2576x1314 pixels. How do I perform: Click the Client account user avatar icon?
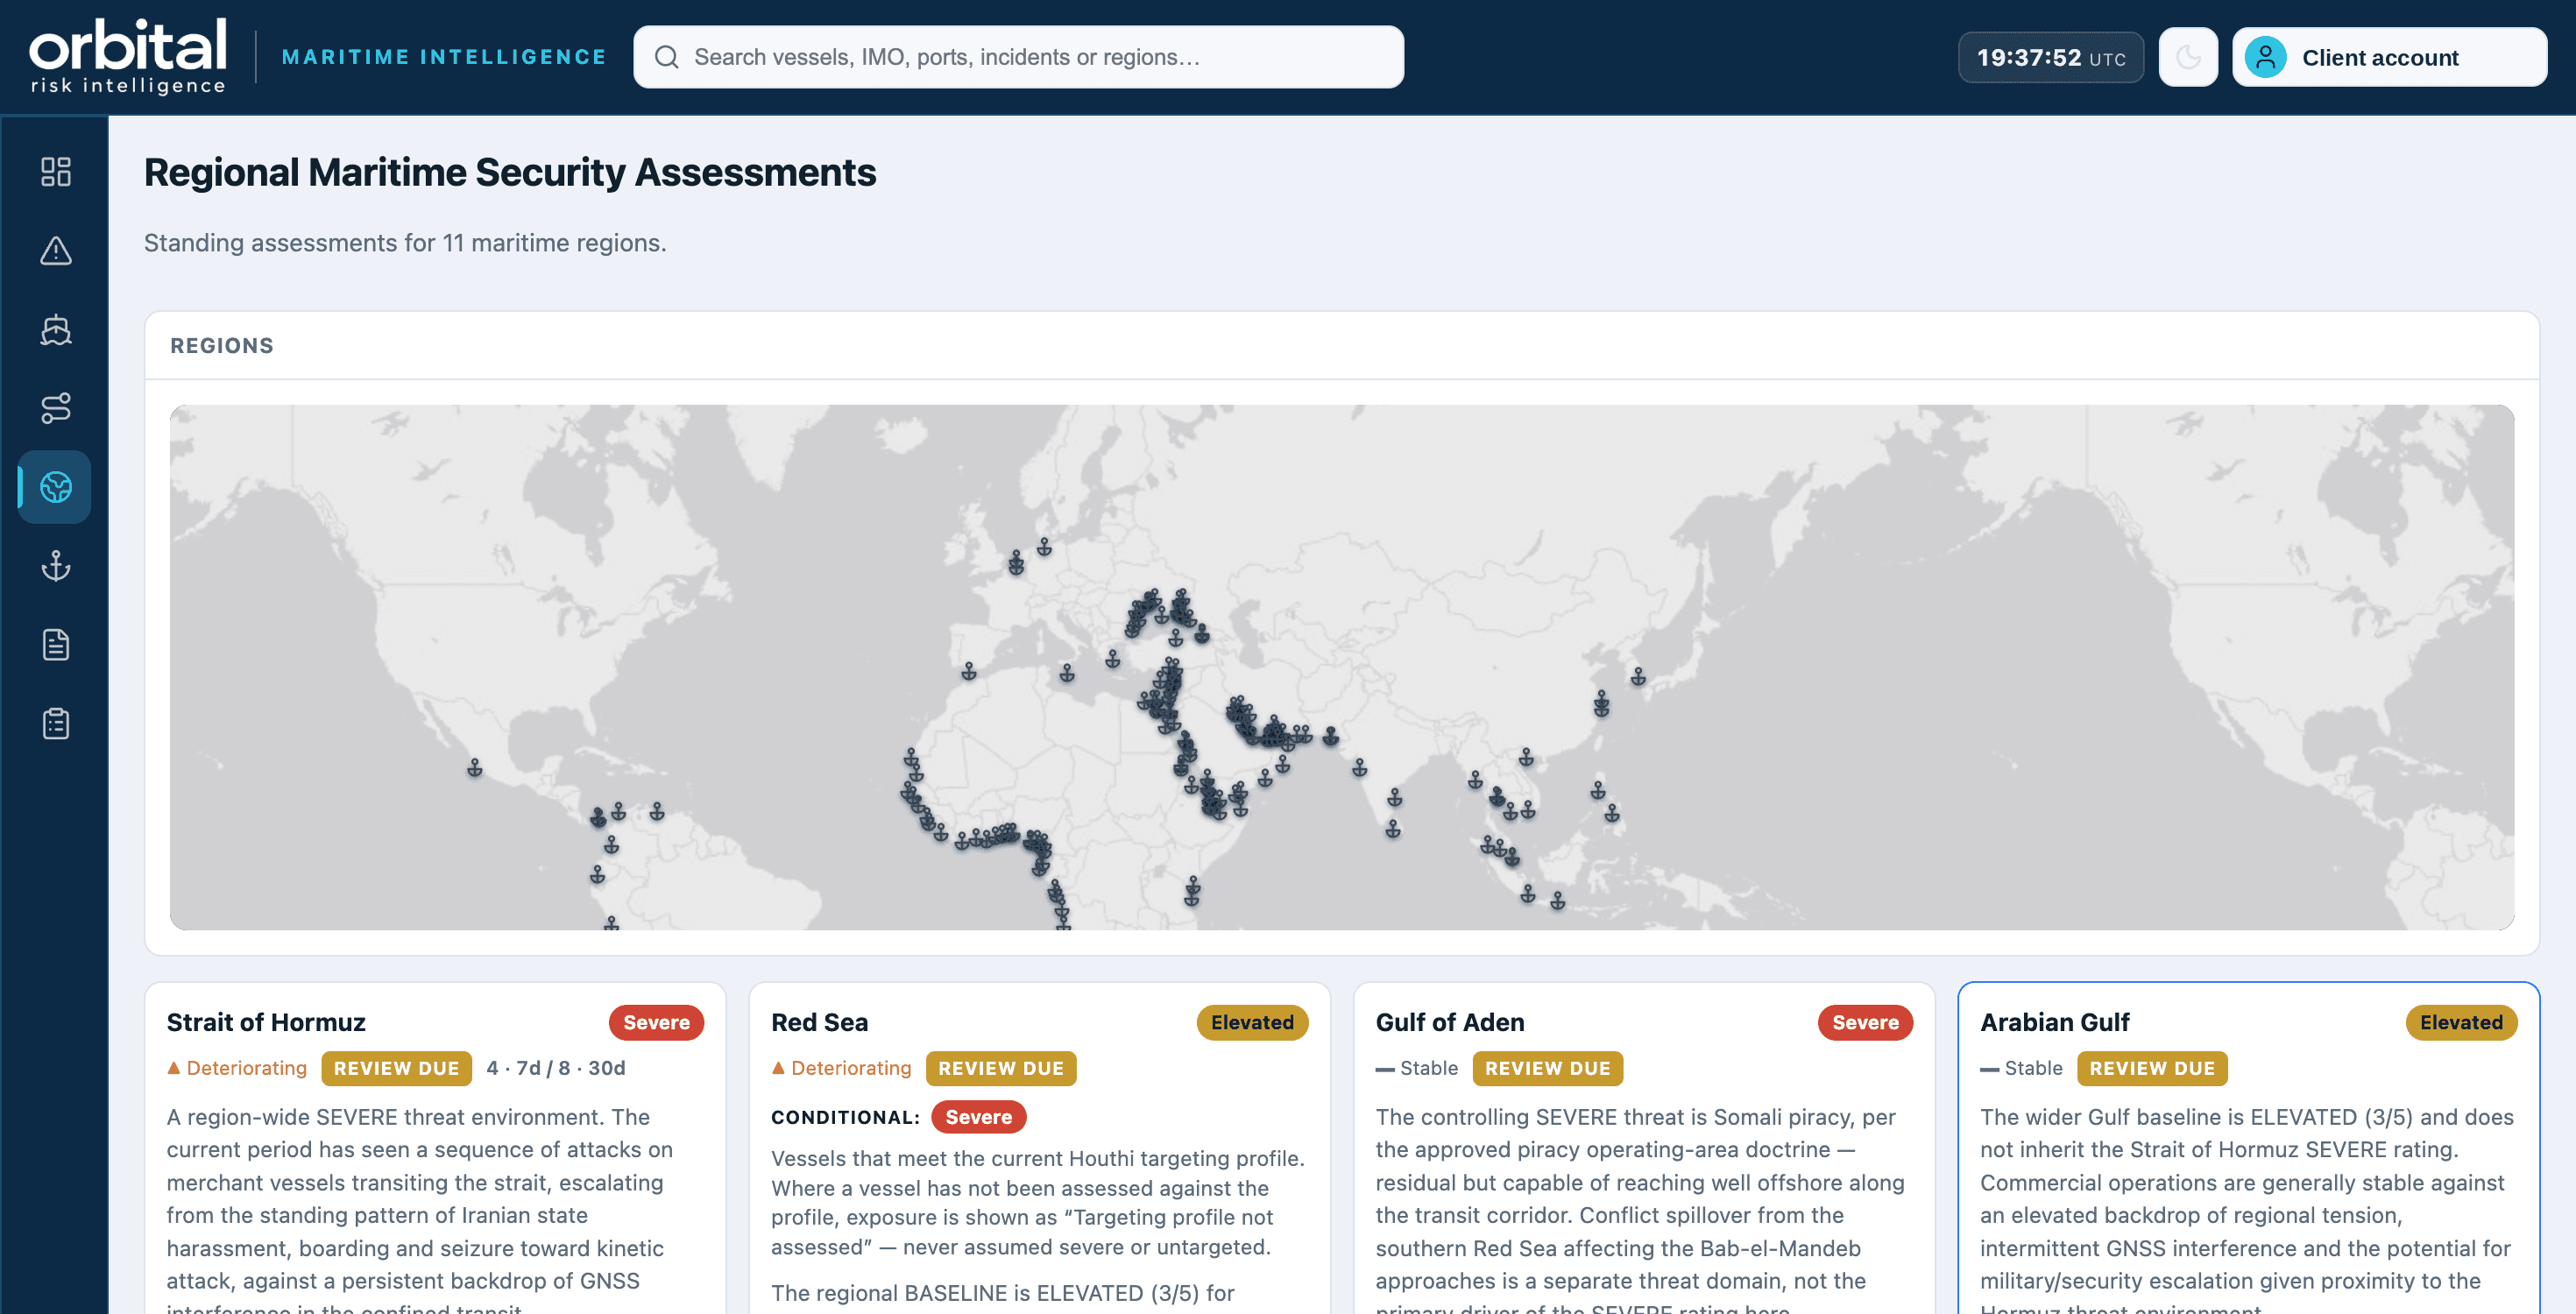(2265, 57)
